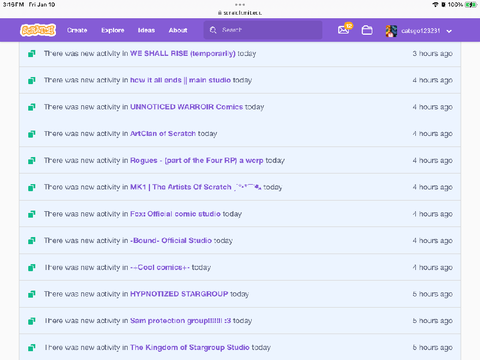Open the messages envelope icon
The image size is (480, 360).
pos(343,30)
